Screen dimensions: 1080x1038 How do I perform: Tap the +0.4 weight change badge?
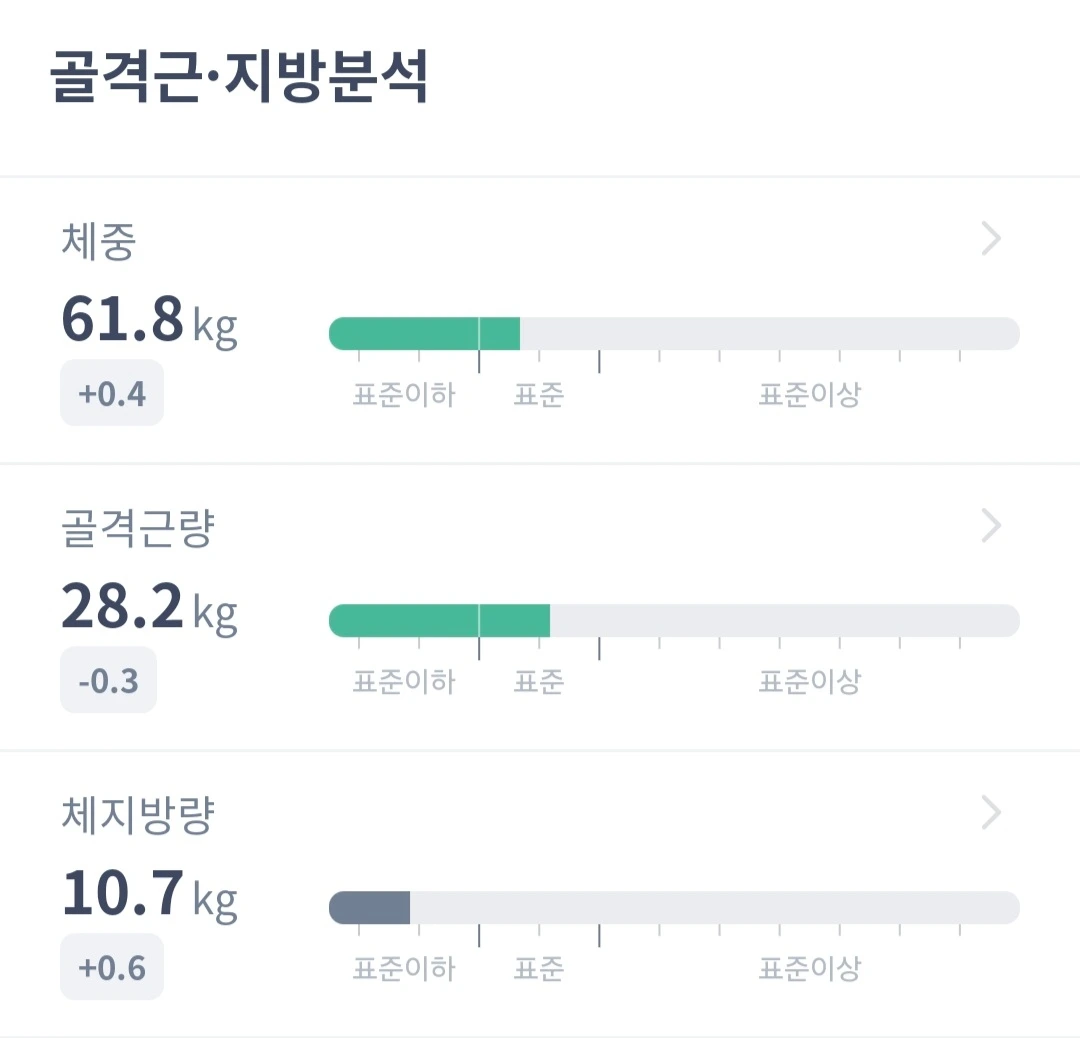pos(112,393)
